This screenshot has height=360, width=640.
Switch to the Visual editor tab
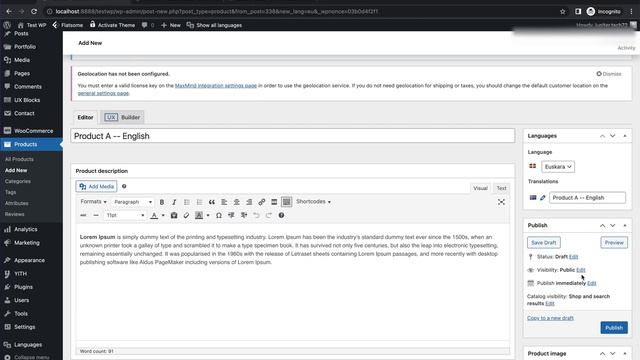click(480, 188)
